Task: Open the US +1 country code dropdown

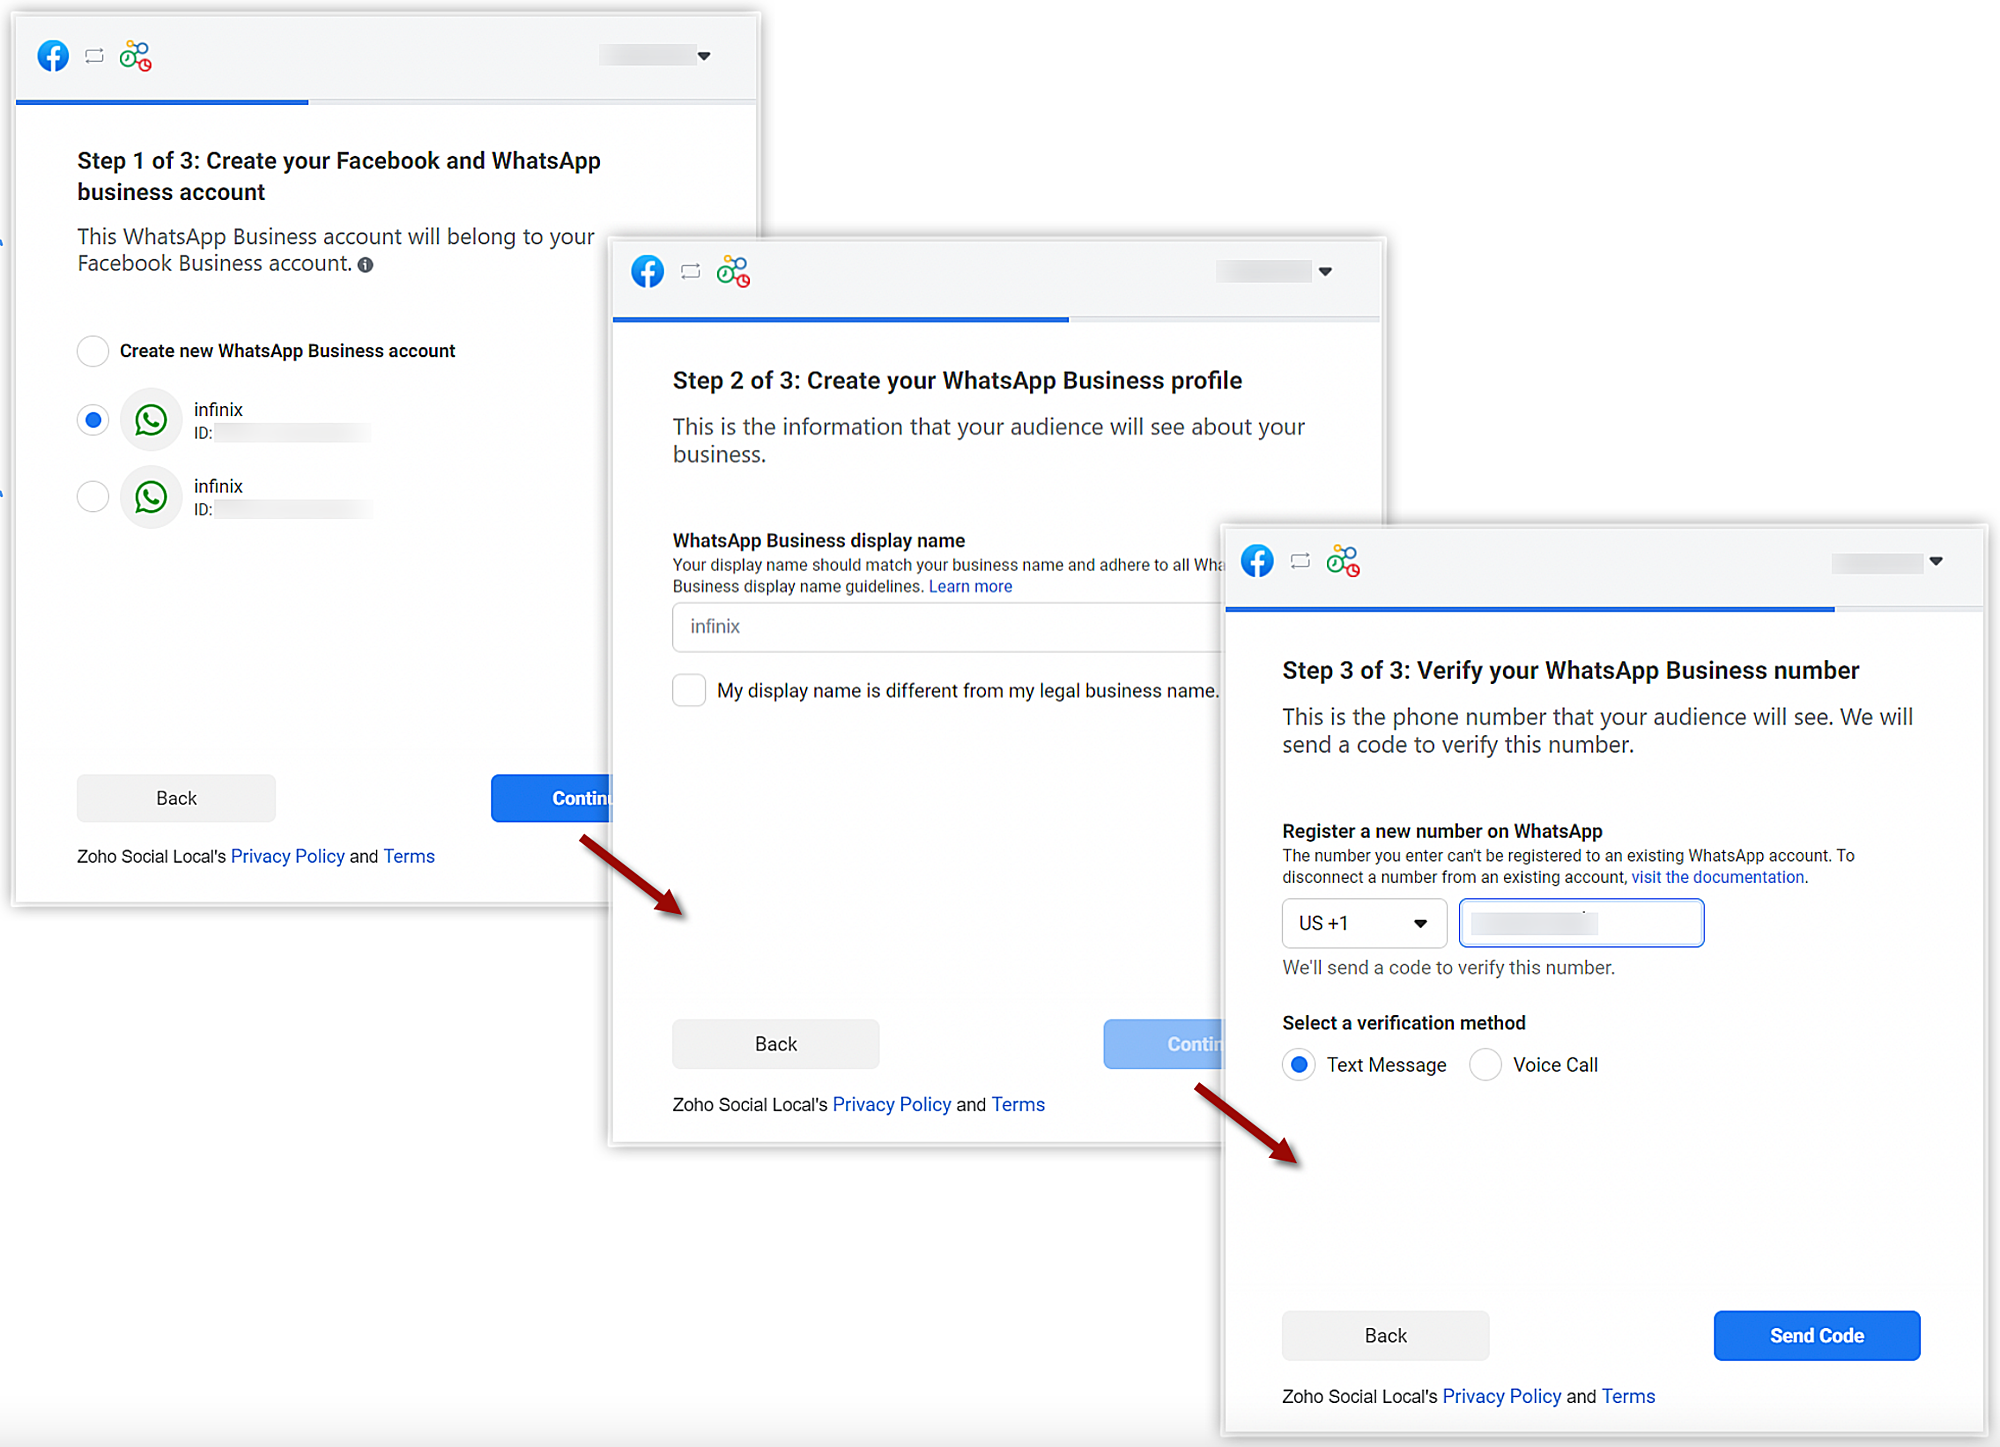Action: 1363,923
